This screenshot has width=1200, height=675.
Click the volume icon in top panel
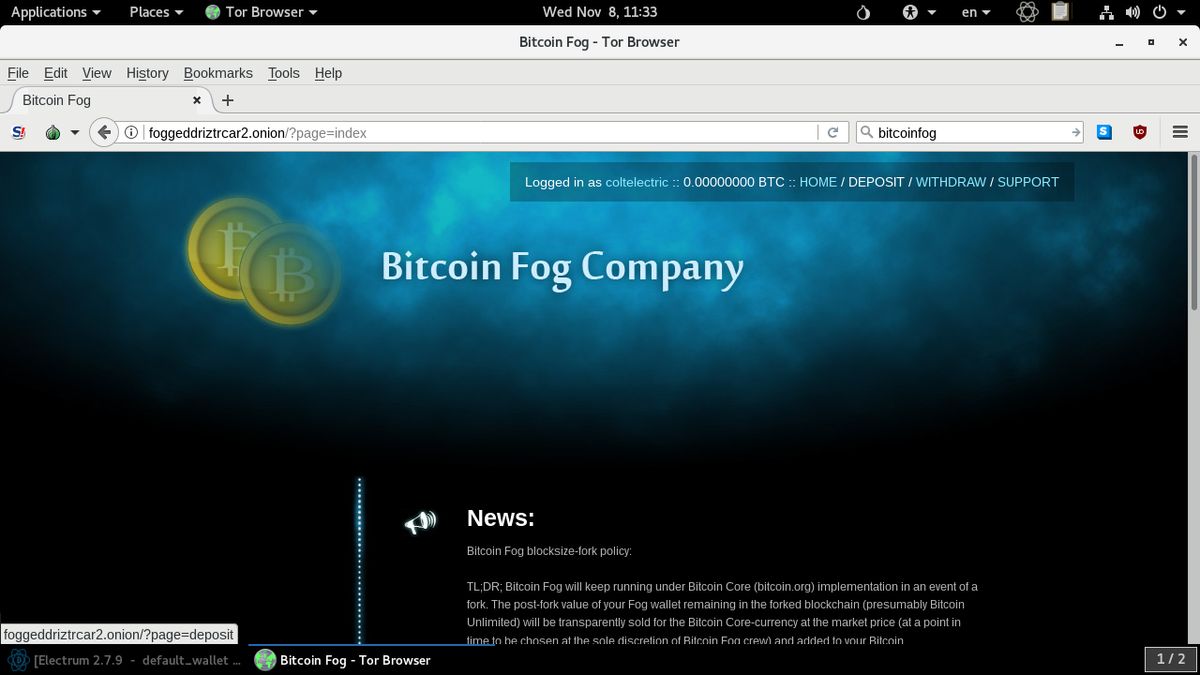[1132, 12]
